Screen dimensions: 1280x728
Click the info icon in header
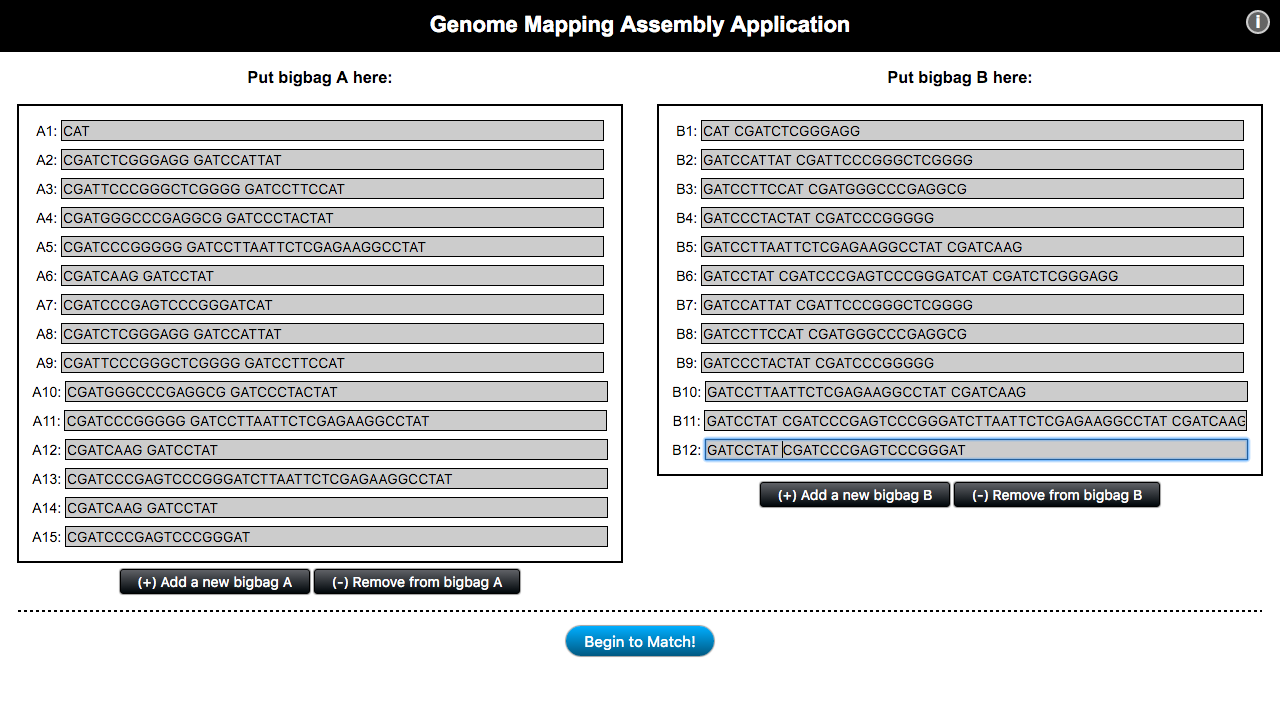tap(1257, 23)
